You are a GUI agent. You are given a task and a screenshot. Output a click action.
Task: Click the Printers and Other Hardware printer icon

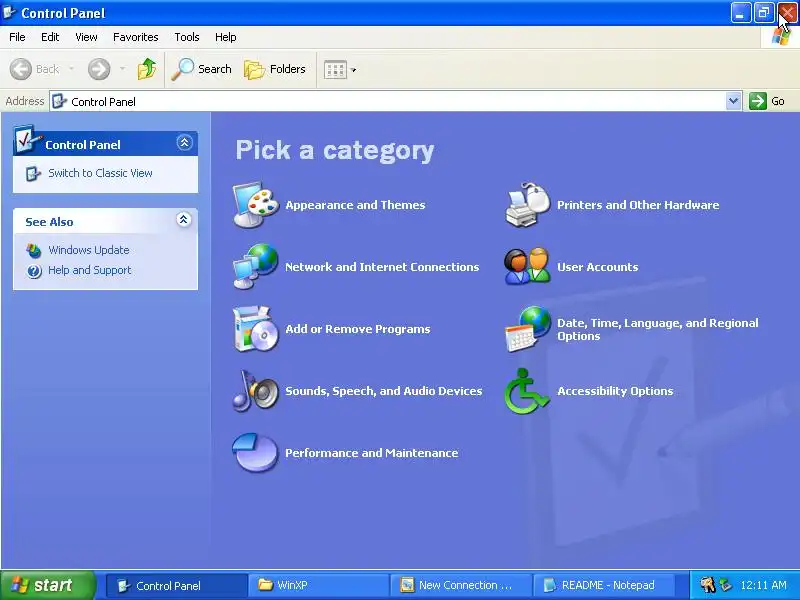528,205
